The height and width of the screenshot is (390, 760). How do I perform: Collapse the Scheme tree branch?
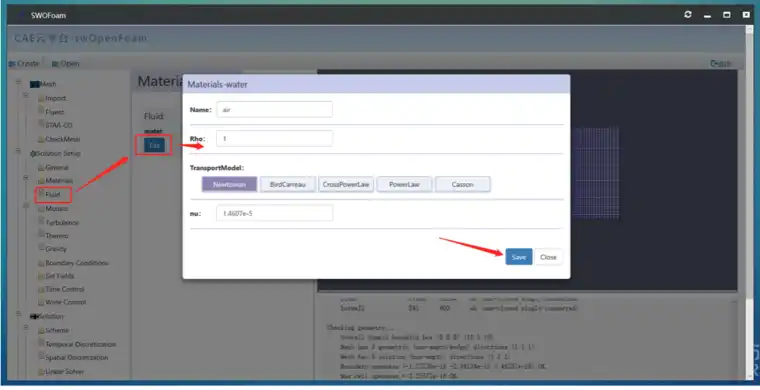pyautogui.click(x=26, y=328)
